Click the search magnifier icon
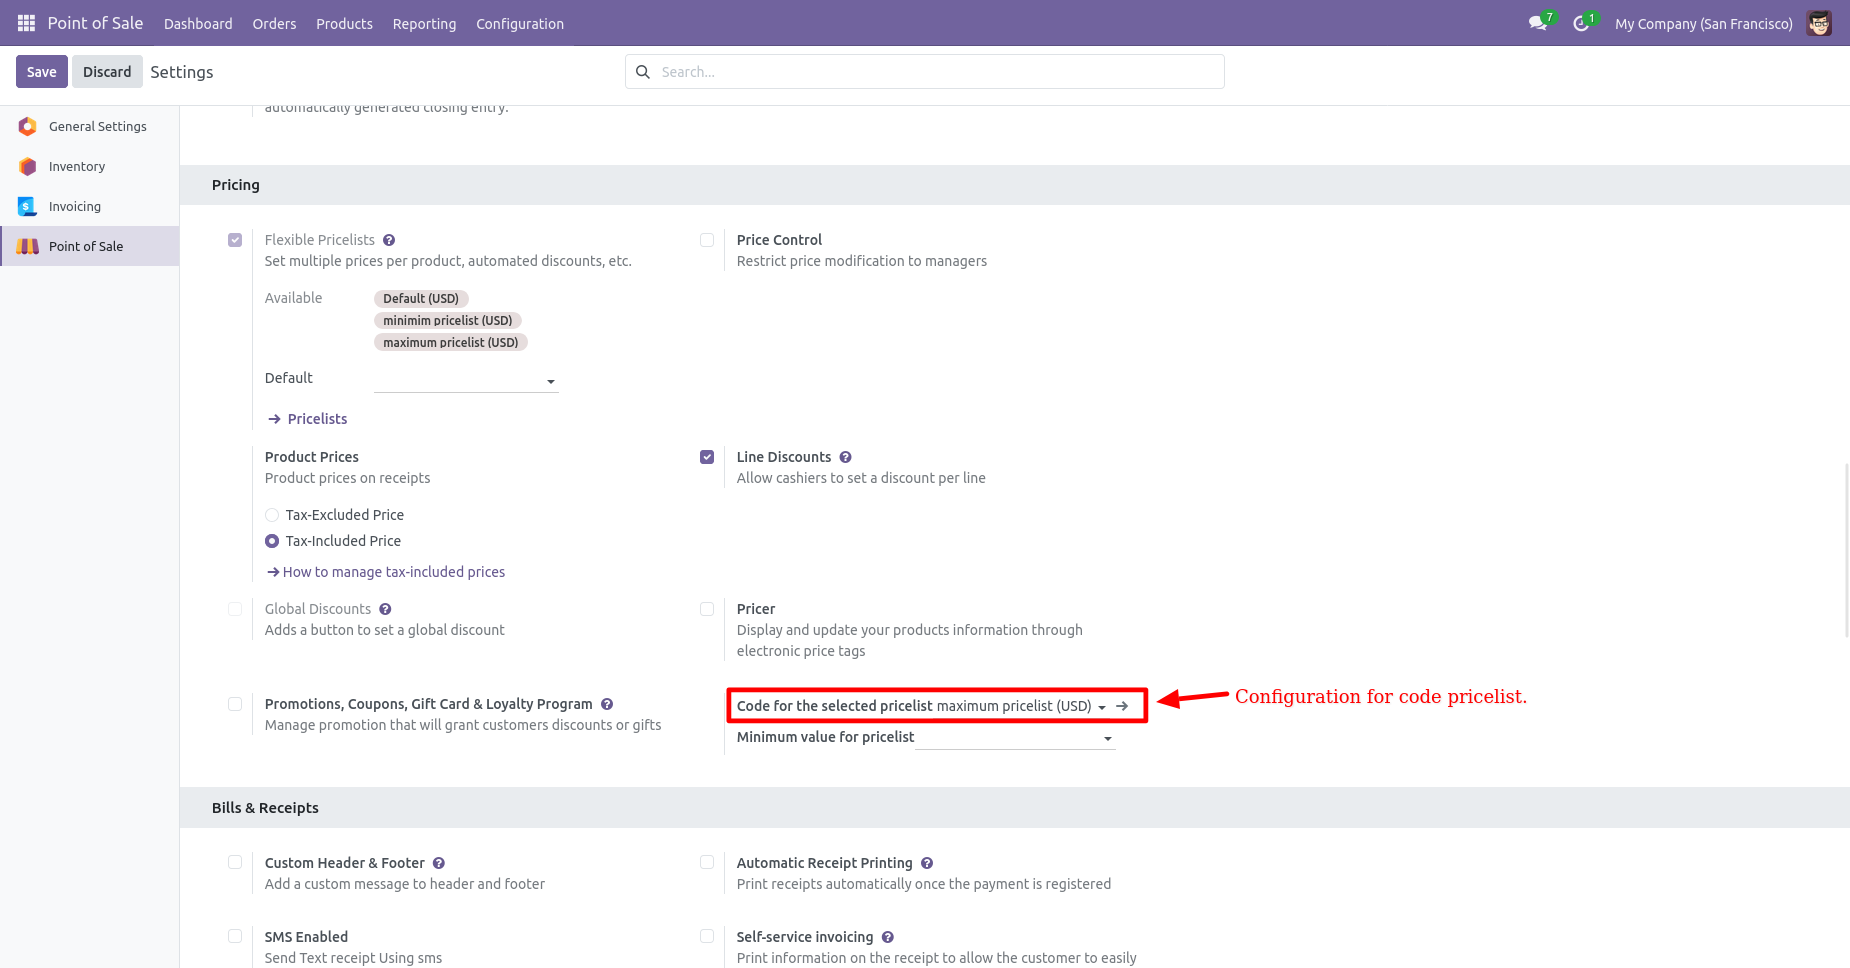Screen dimensions: 1850x968 click(643, 72)
